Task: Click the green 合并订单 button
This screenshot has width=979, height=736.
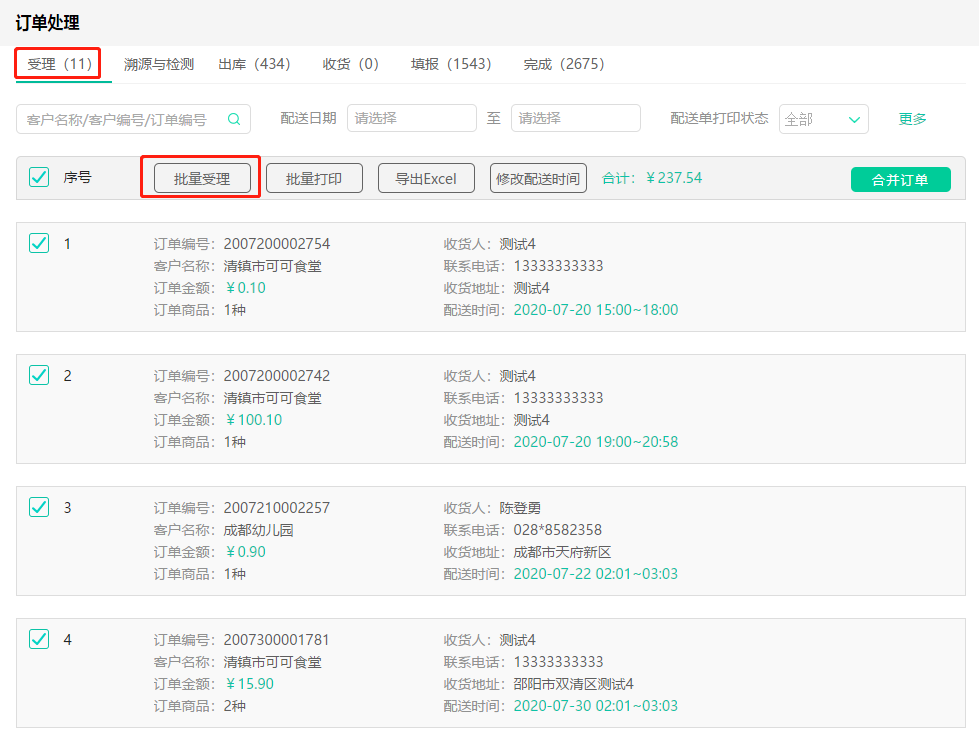Action: tap(900, 180)
